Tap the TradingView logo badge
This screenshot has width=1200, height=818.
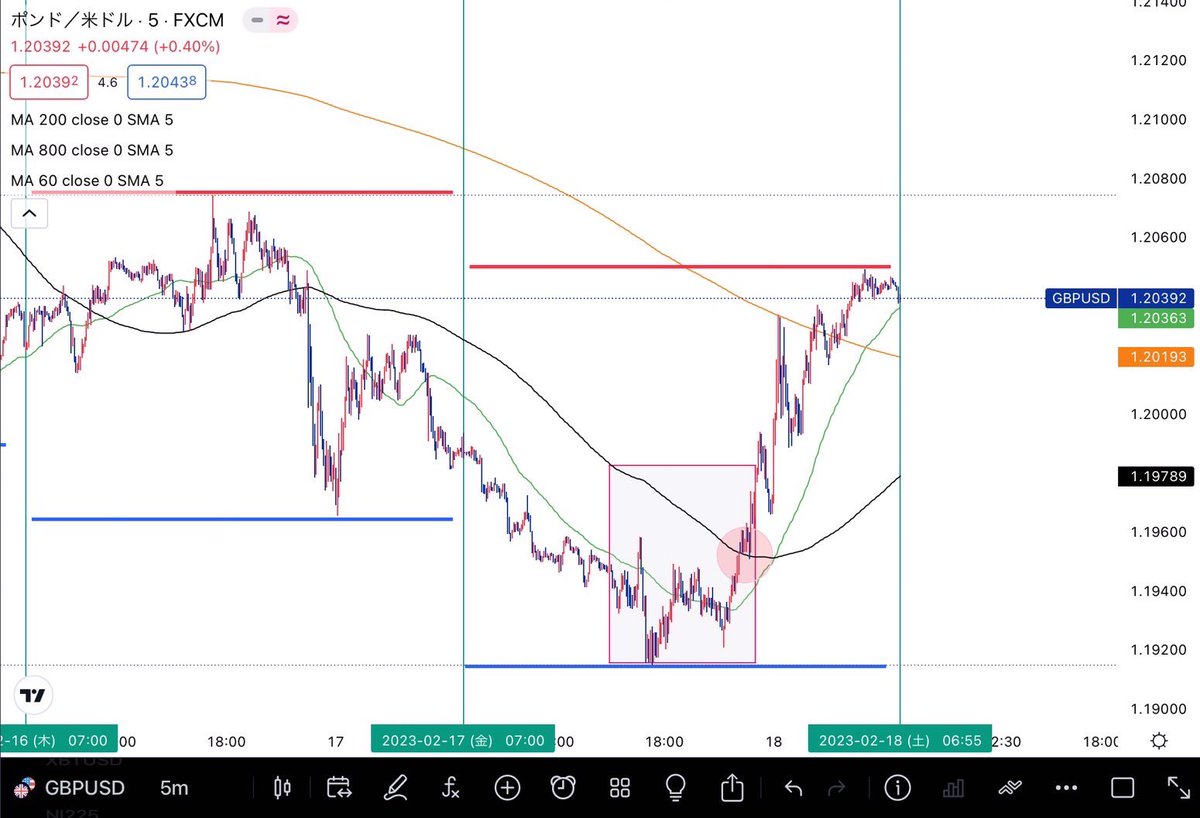point(33,696)
